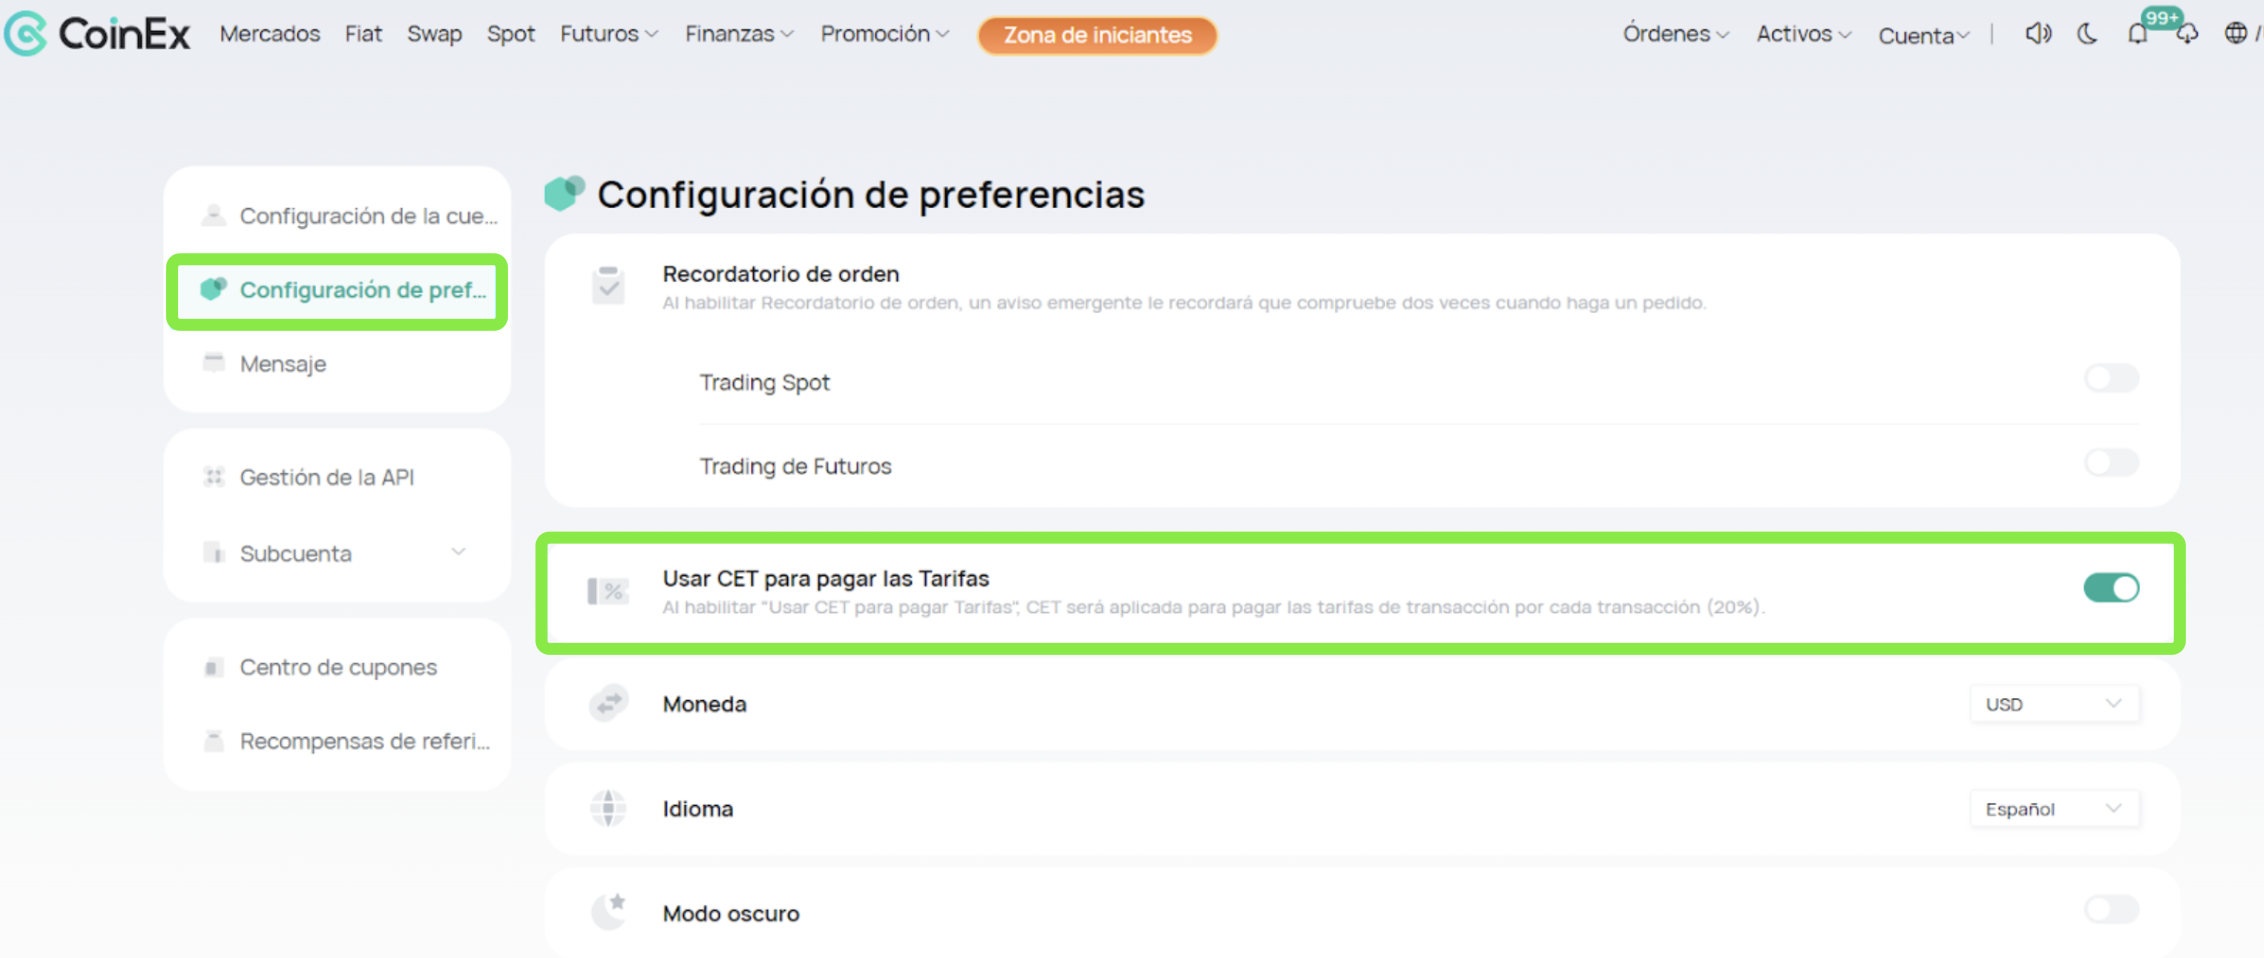Enable the Trading de Futuros reminder toggle
The image size is (2264, 958).
click(2111, 462)
